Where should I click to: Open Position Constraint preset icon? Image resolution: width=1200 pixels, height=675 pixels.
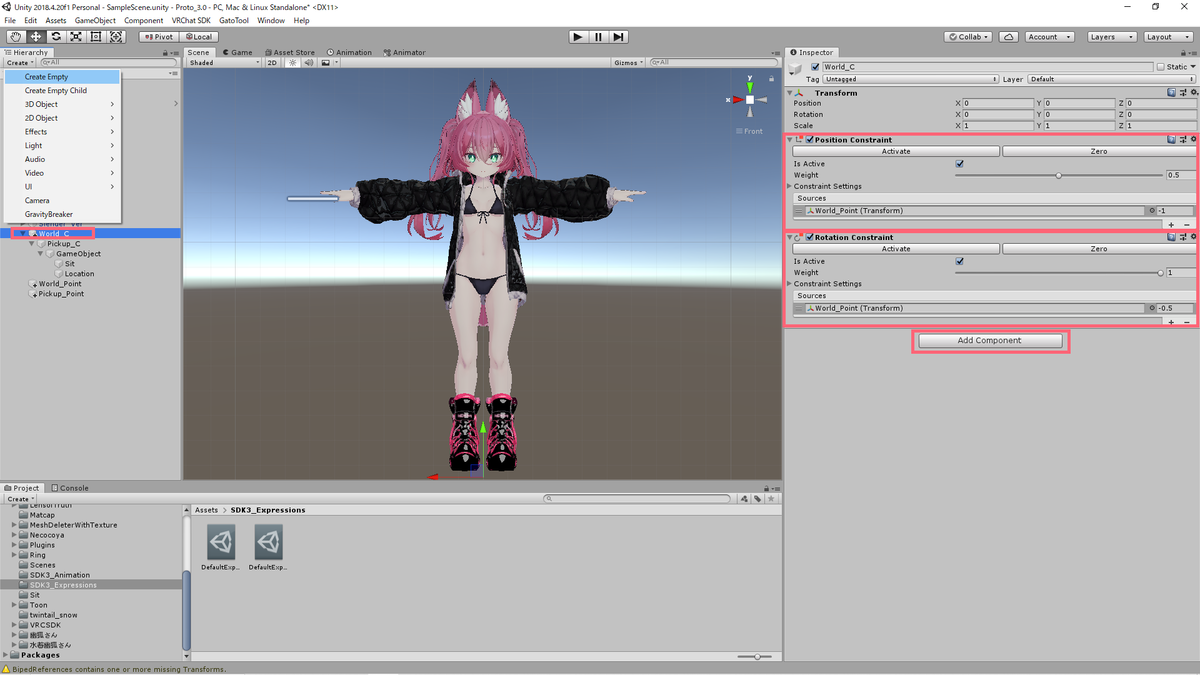pyautogui.click(x=1182, y=140)
